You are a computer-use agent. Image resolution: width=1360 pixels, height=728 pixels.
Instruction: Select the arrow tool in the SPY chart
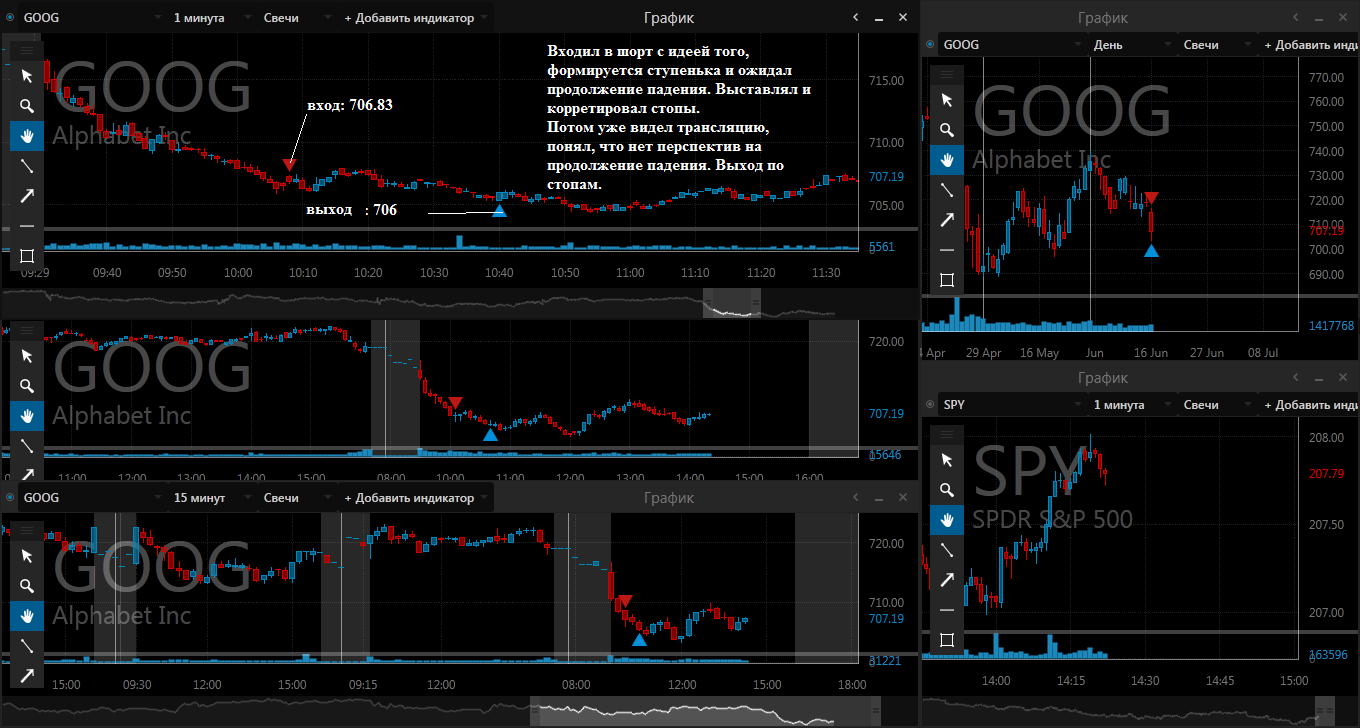point(947,580)
